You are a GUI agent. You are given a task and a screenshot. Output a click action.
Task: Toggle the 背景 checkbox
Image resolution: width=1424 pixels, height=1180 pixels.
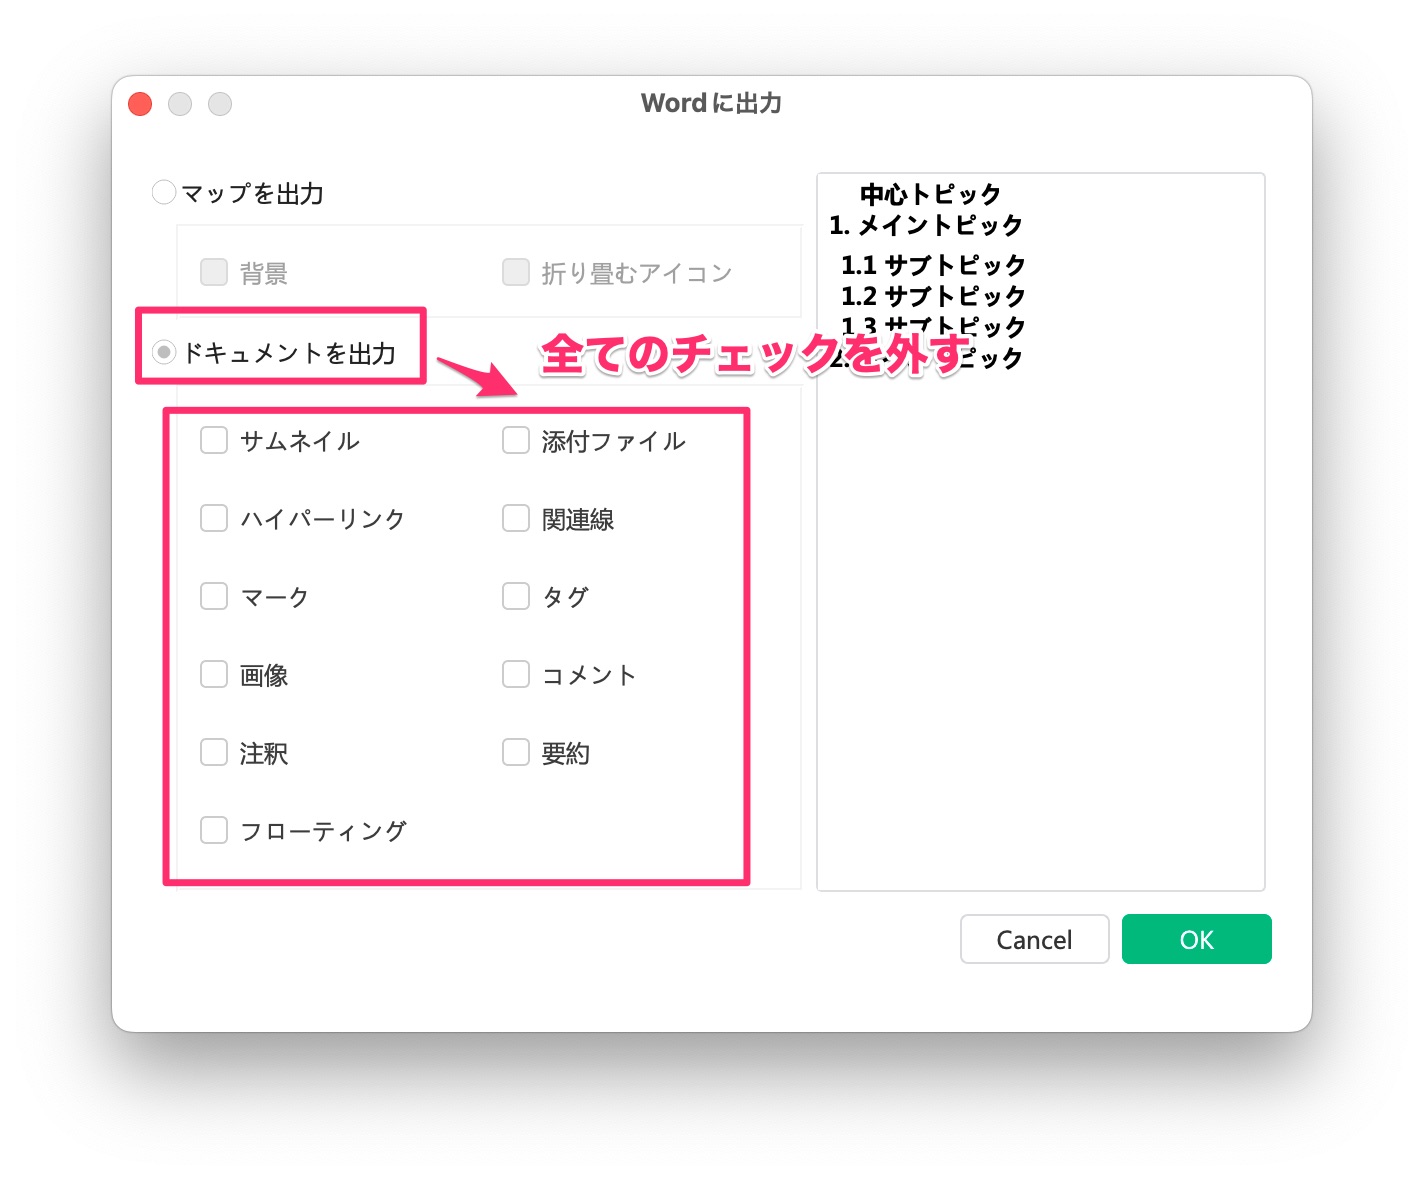point(214,272)
